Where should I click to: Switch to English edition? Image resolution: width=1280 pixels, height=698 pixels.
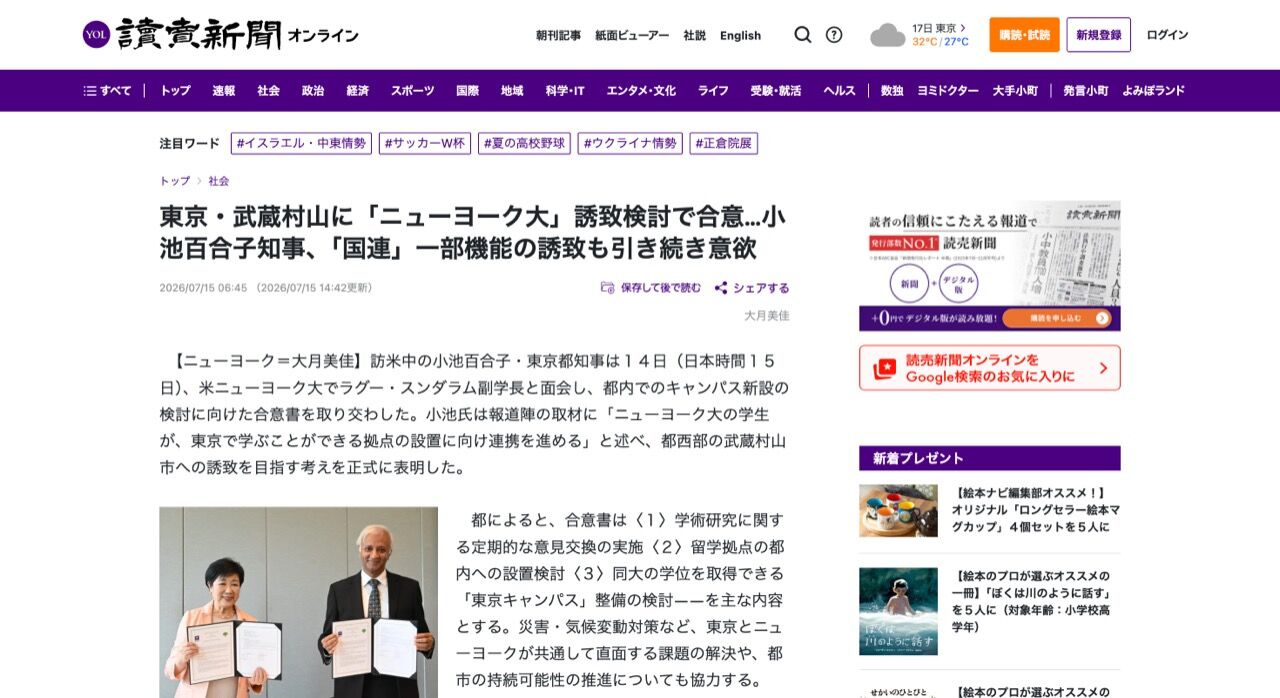click(x=740, y=35)
